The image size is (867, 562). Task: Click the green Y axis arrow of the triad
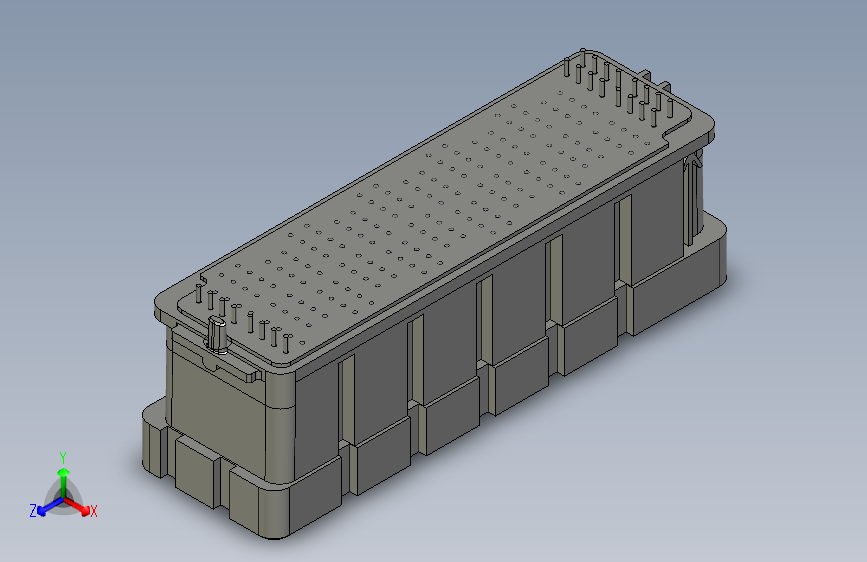coord(64,481)
